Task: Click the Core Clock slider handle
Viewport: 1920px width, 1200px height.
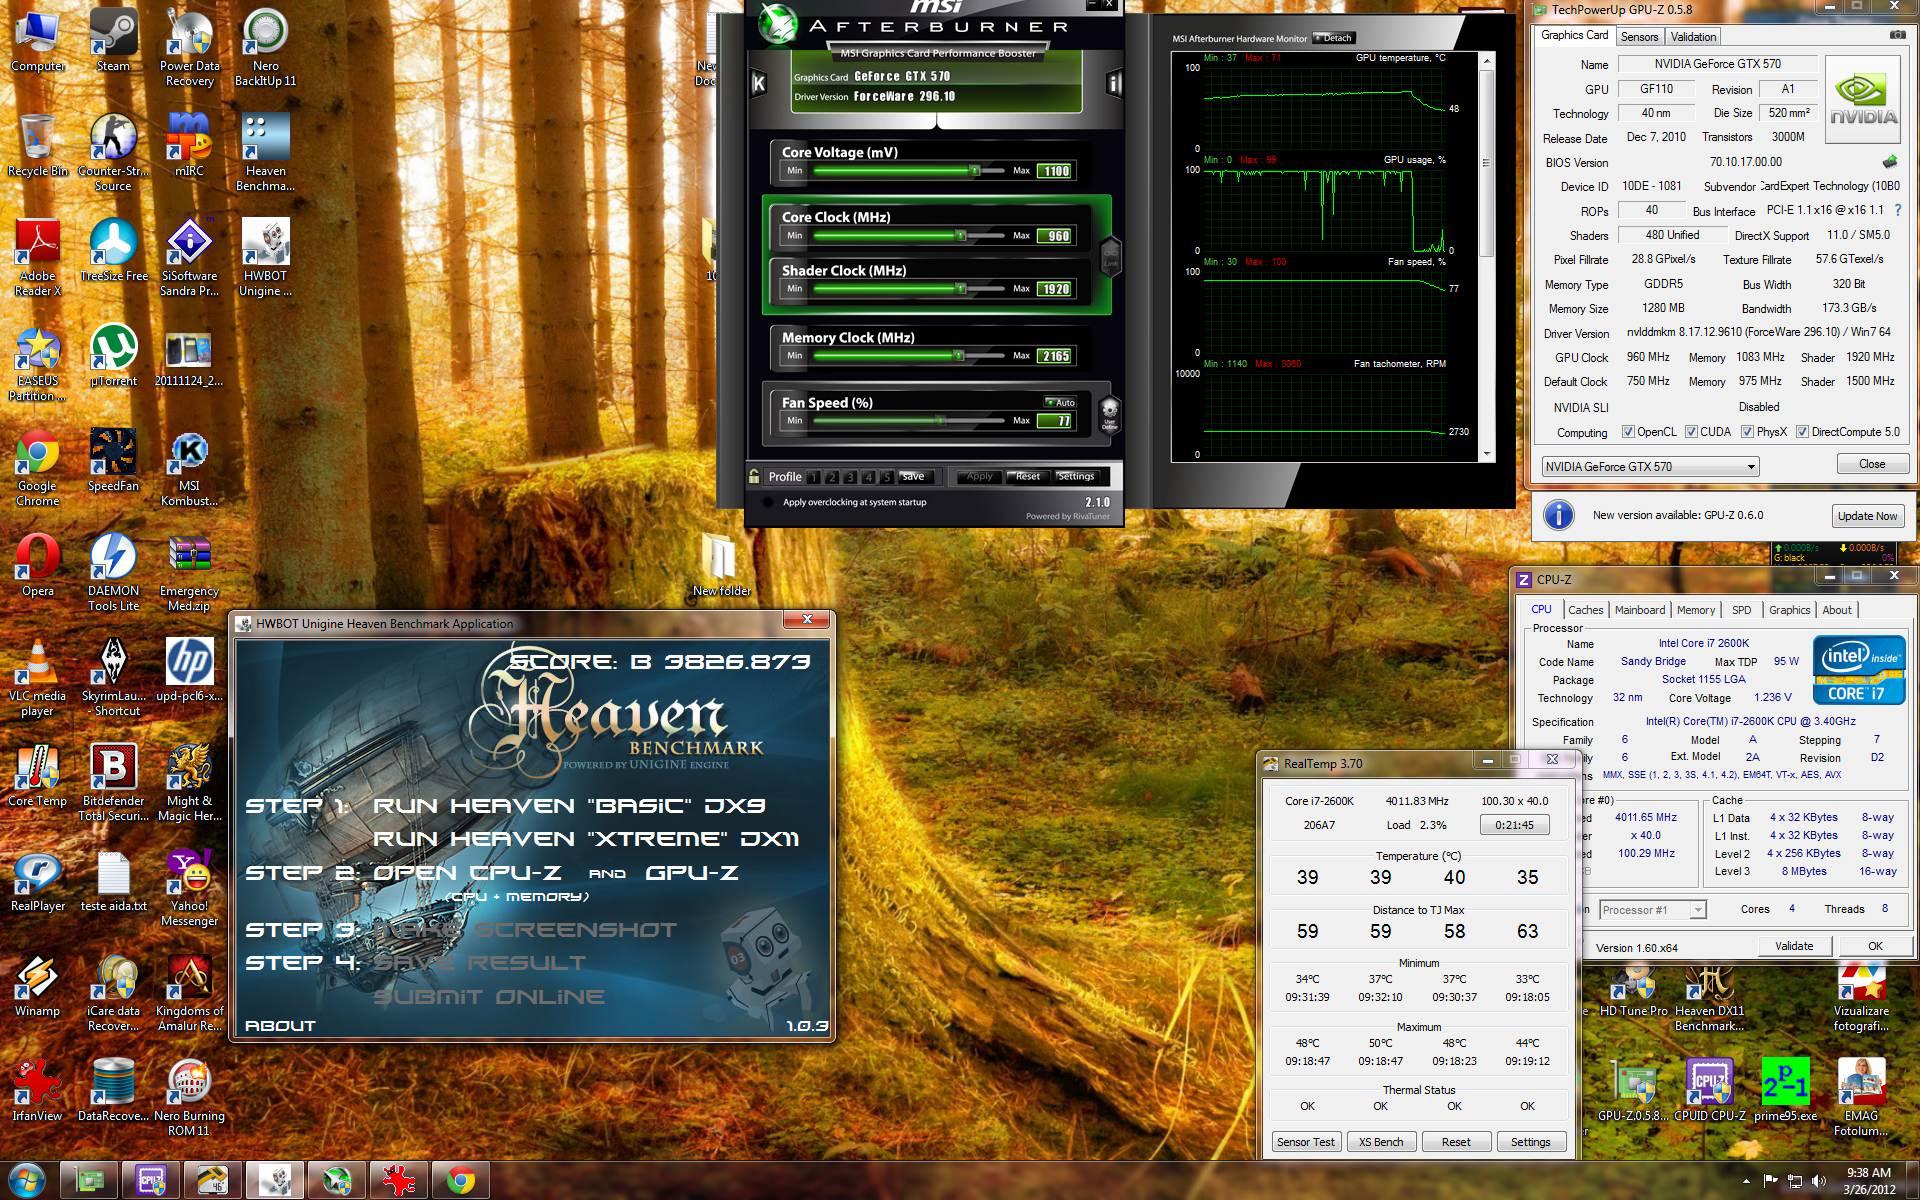Action: [x=960, y=236]
